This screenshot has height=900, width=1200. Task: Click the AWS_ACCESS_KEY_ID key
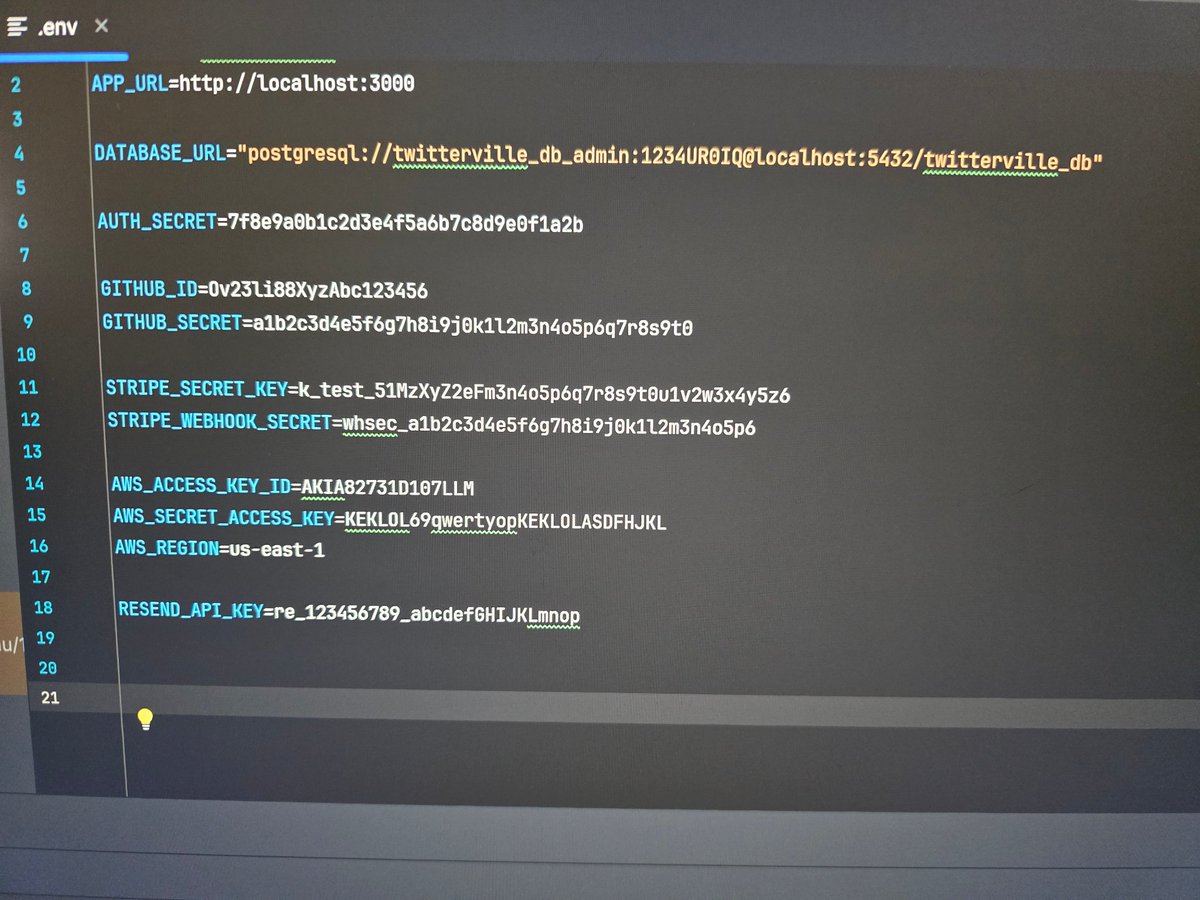point(201,486)
